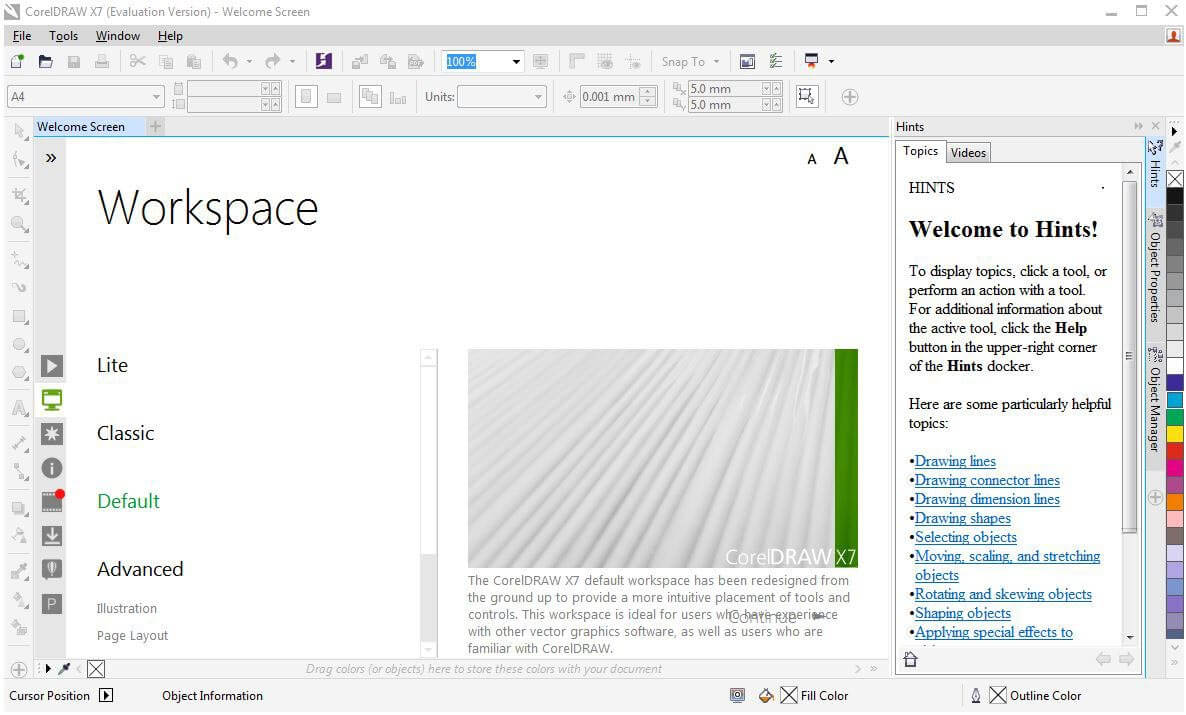This screenshot has width=1186, height=715.
Task: Click the Workspace monitor icon in sidebar
Action: [52, 399]
